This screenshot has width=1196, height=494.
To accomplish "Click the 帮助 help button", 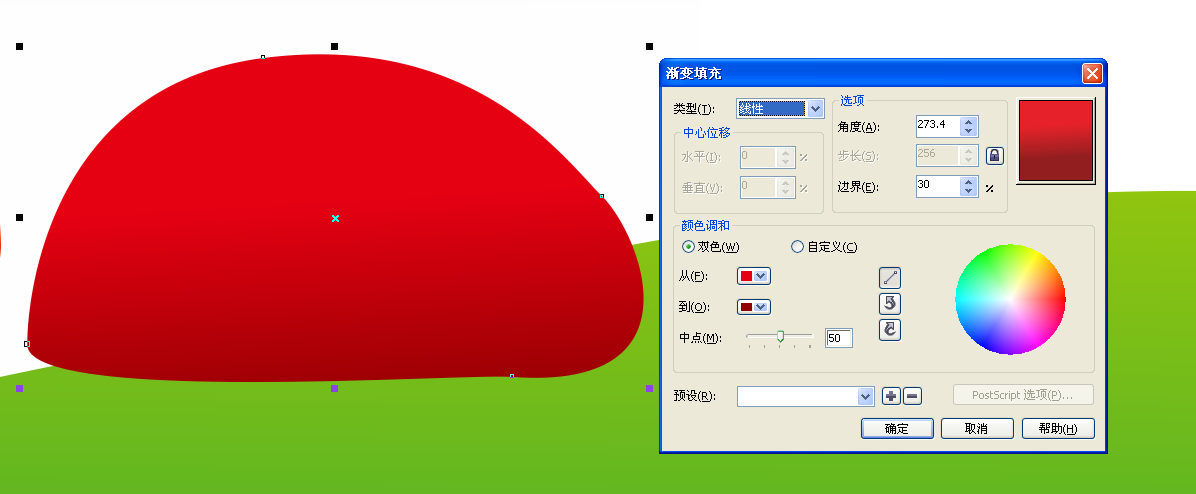I will [1058, 428].
